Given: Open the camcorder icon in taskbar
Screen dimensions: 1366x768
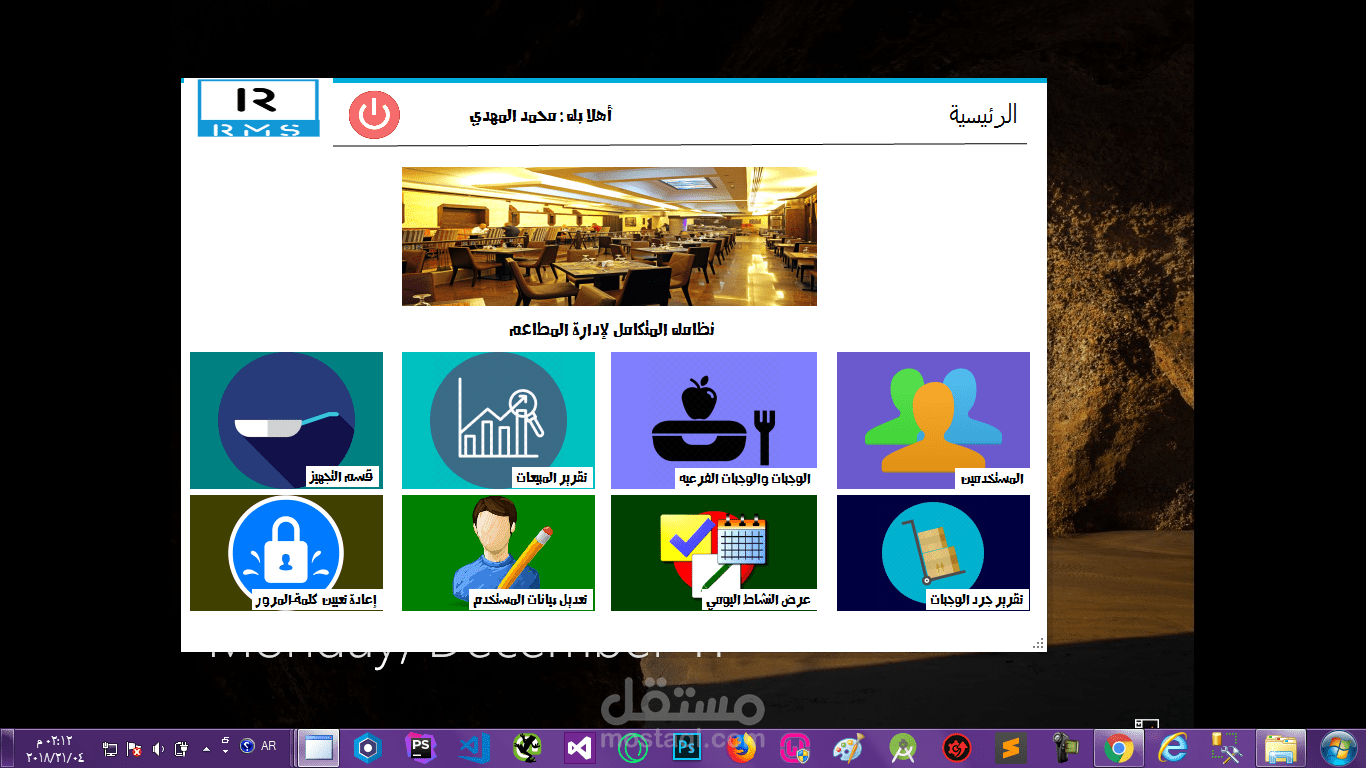Looking at the screenshot, I should coord(1065,748).
